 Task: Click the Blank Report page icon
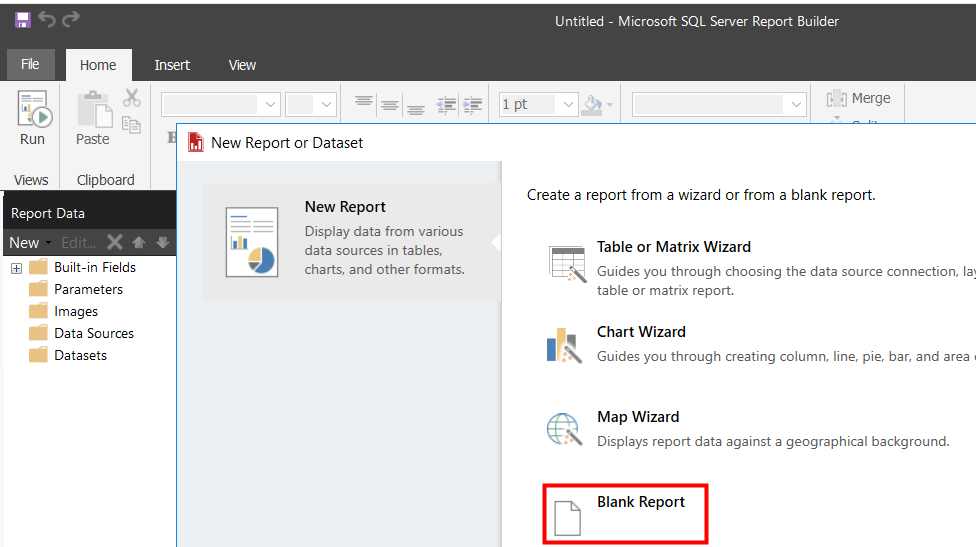click(x=568, y=518)
